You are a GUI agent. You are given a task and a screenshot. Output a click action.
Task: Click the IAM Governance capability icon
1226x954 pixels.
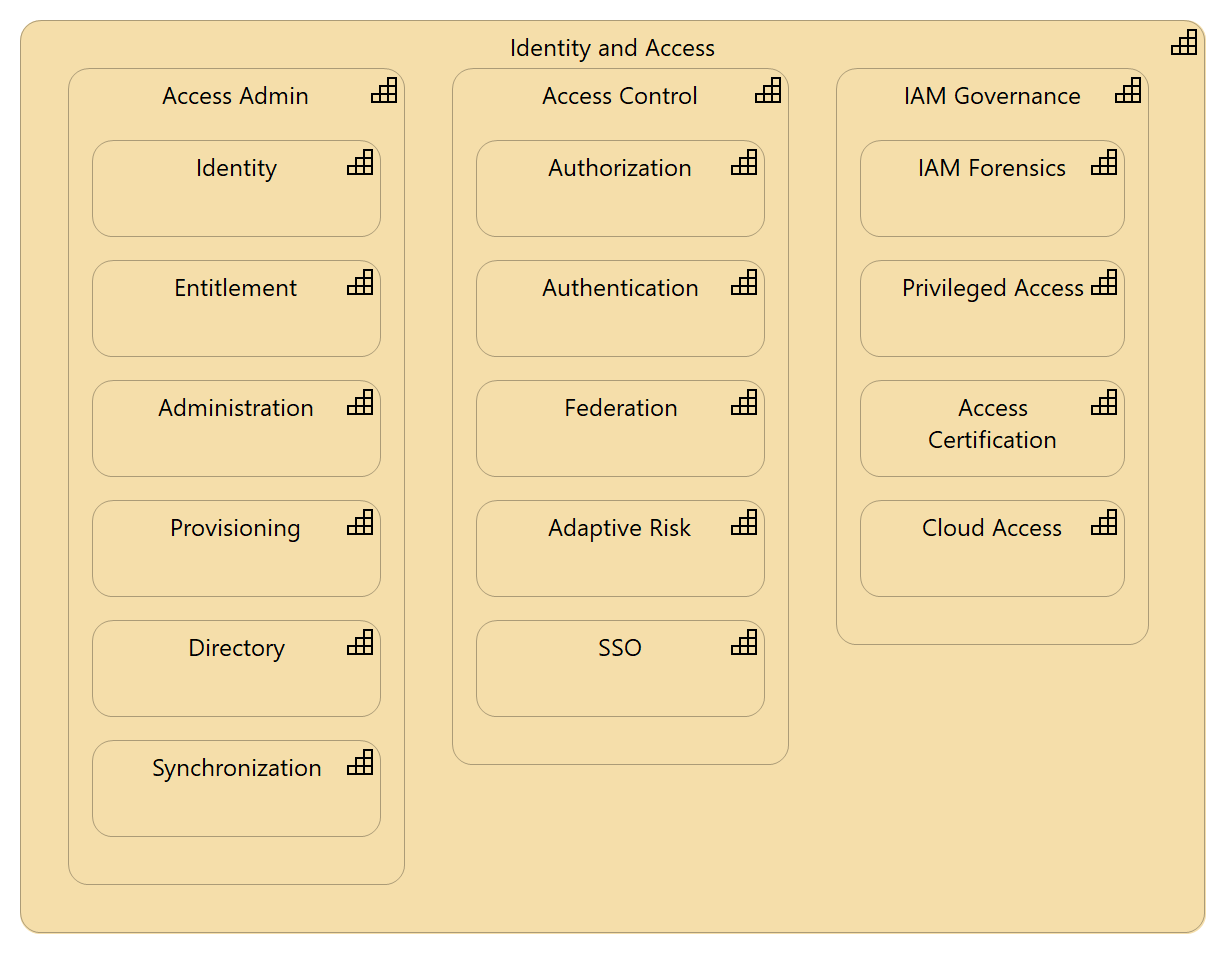point(1128,91)
